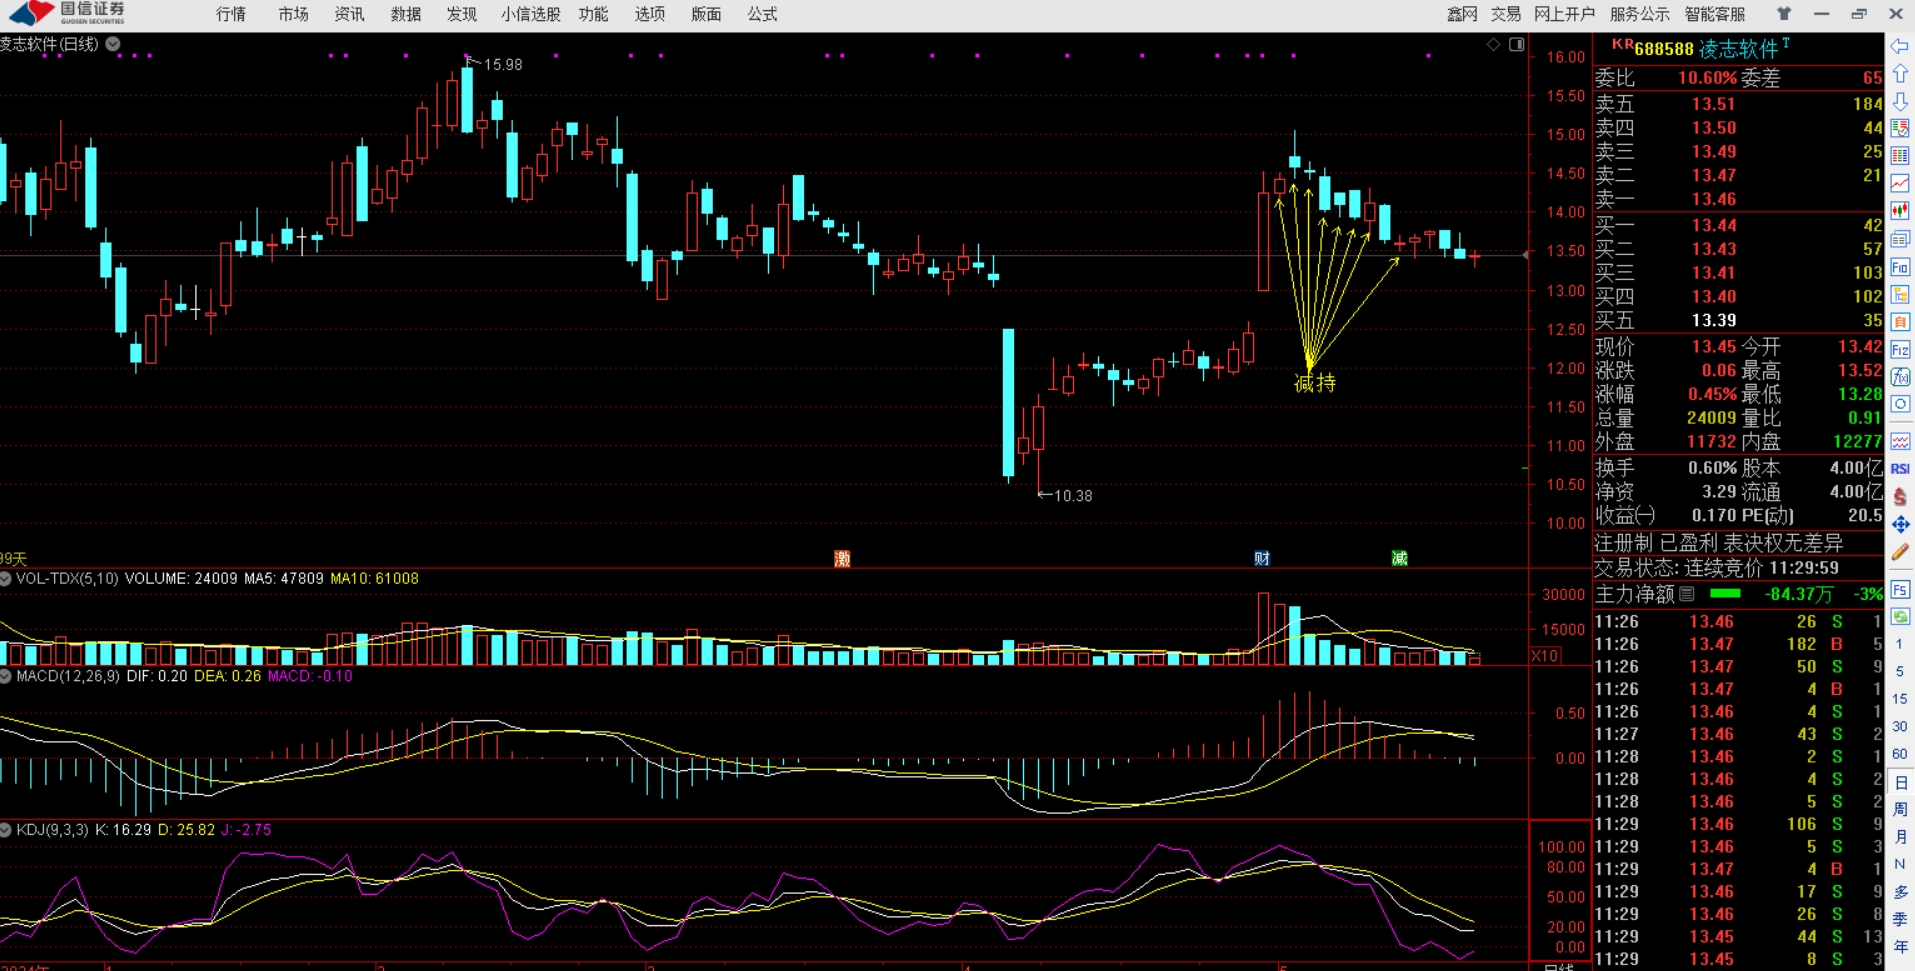1915x971 pixels.
Task: Click the F10 company info icon
Action: [x=1900, y=267]
